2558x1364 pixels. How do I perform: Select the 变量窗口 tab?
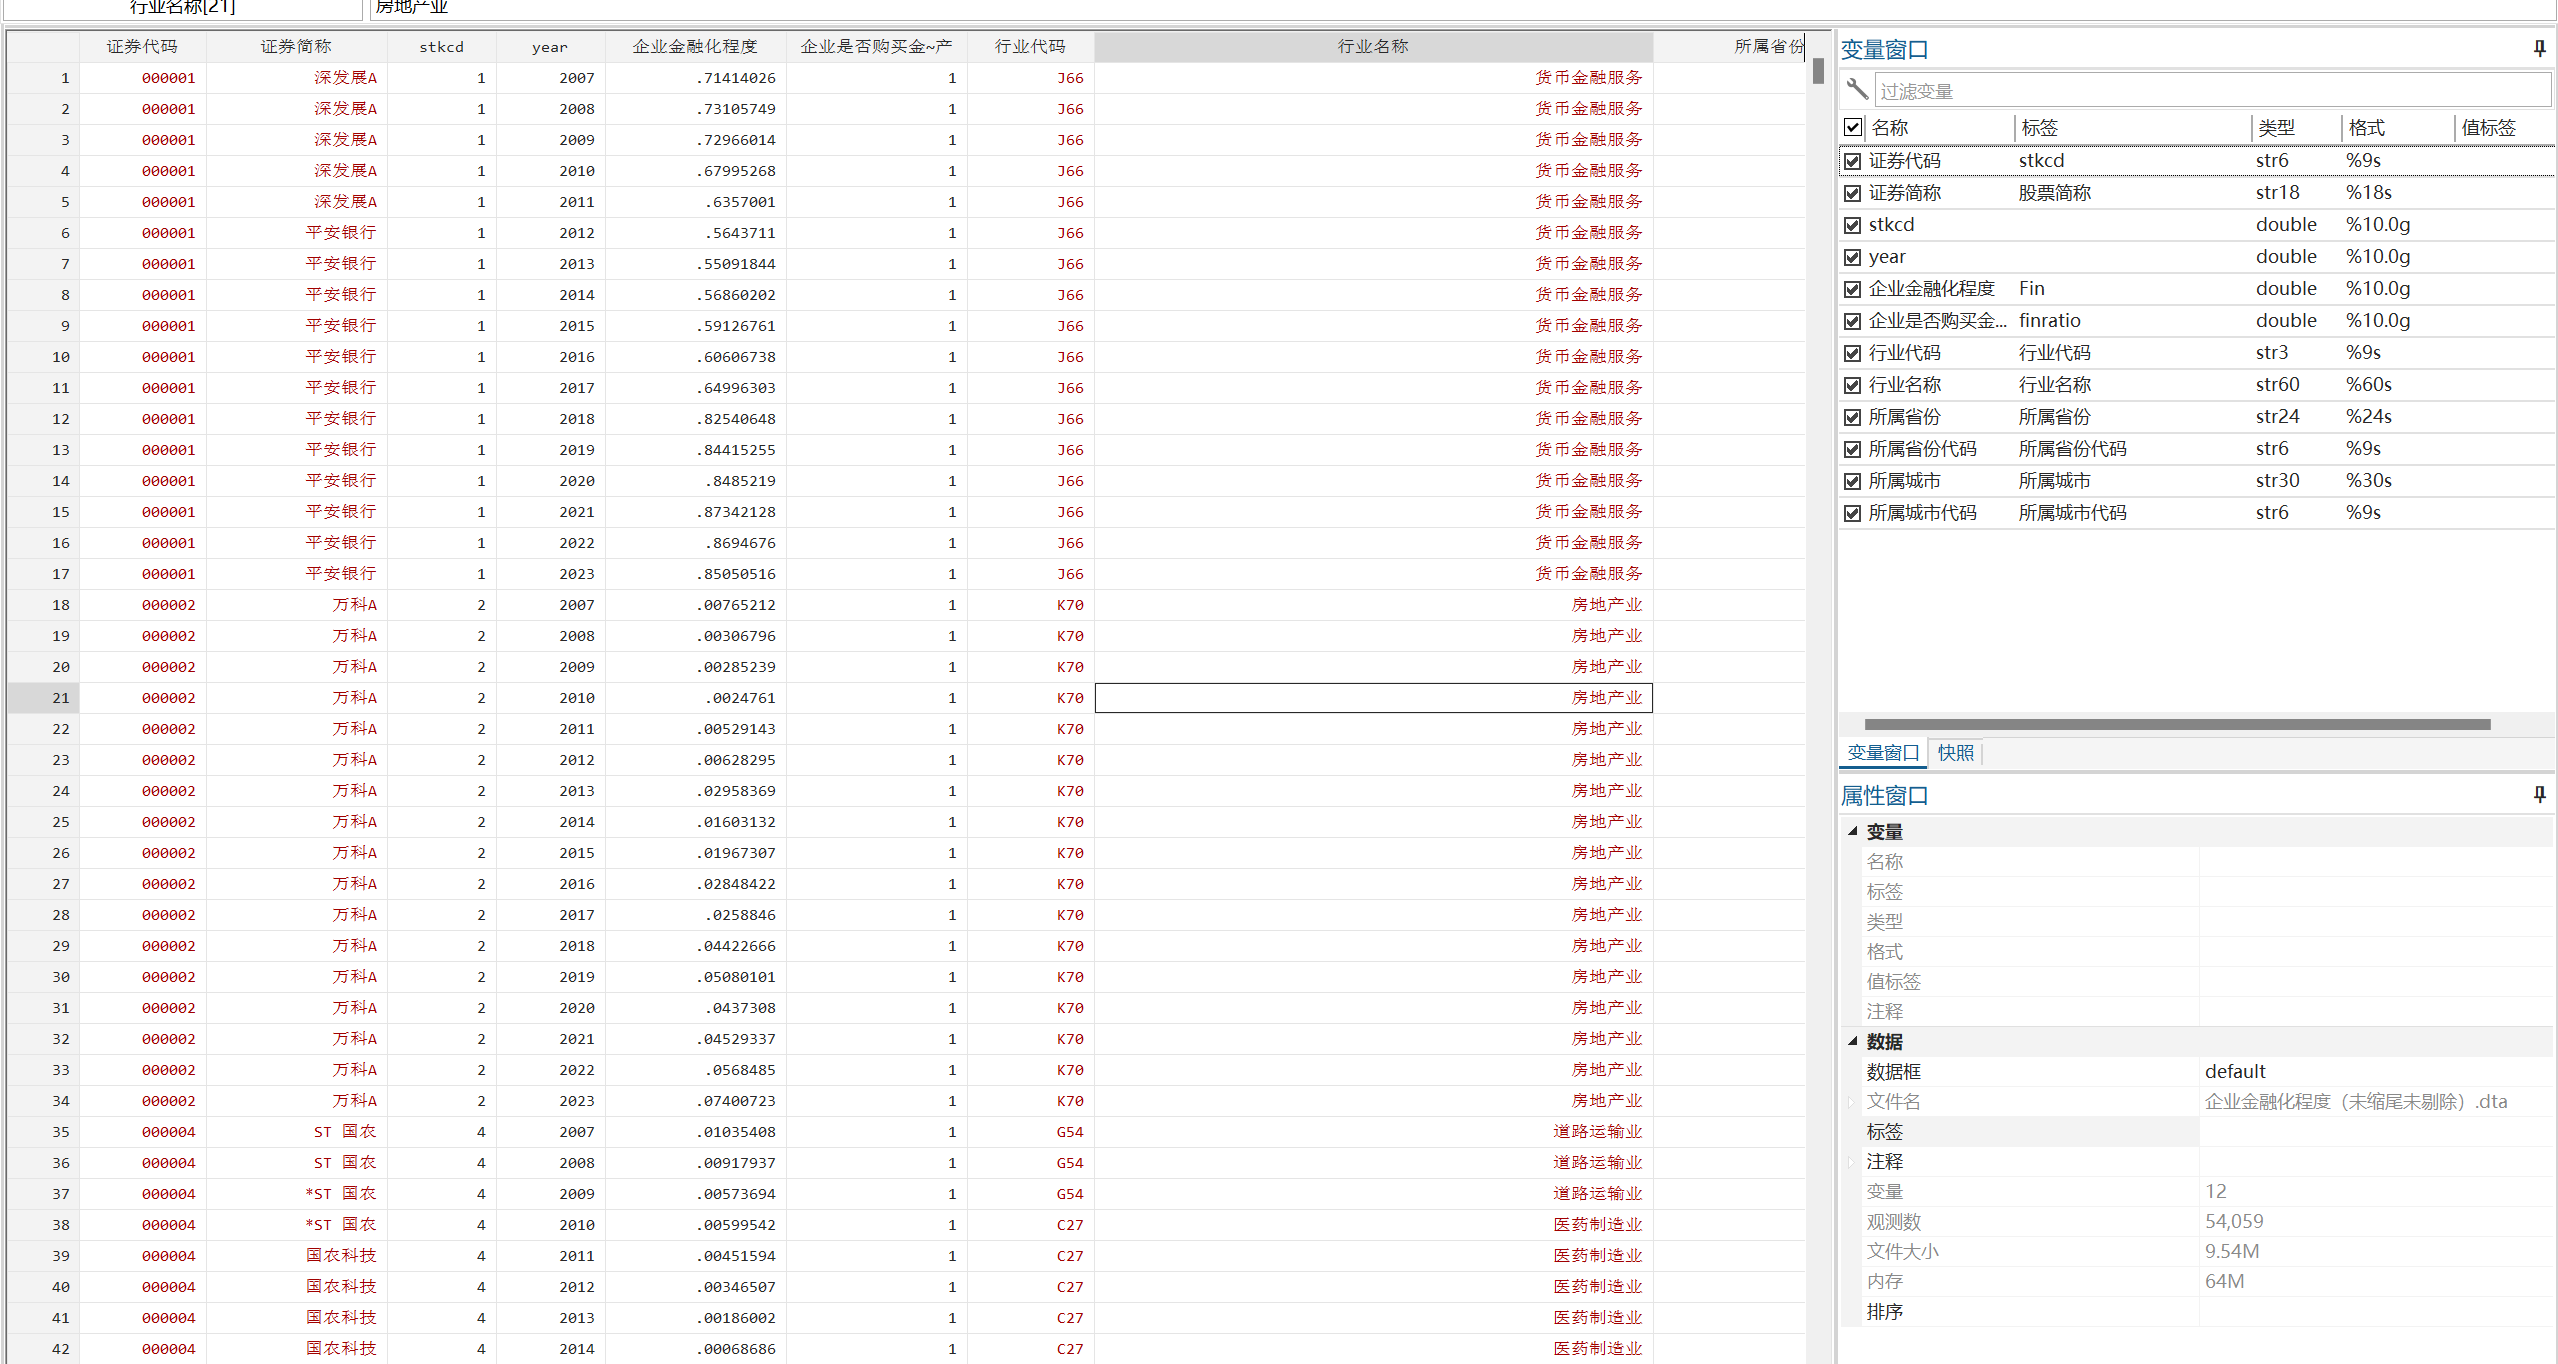click(x=1882, y=753)
